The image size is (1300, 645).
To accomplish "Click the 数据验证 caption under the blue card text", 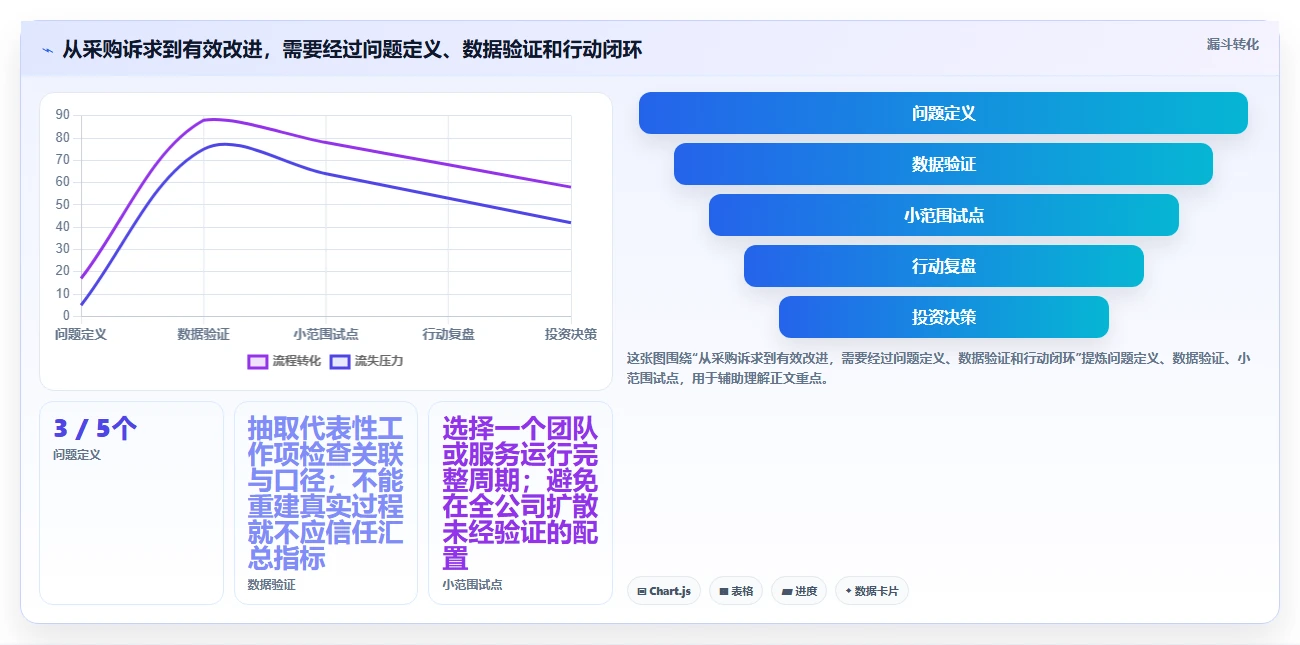I will click(272, 585).
